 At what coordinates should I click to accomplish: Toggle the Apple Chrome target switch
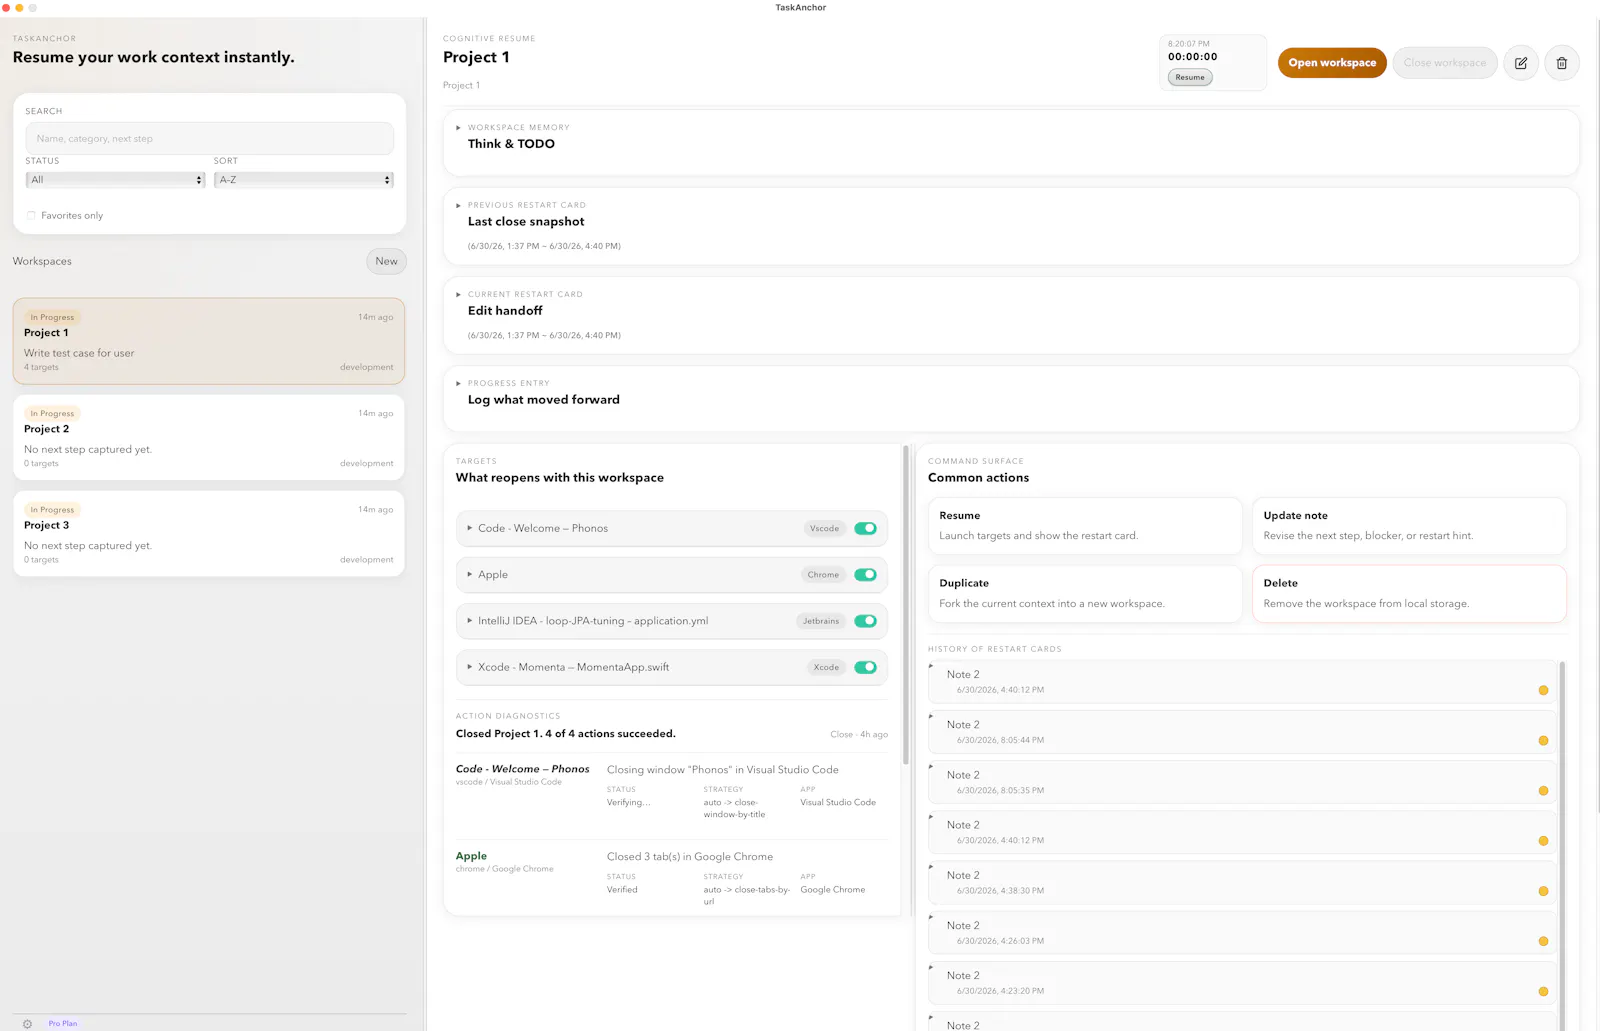(x=866, y=574)
